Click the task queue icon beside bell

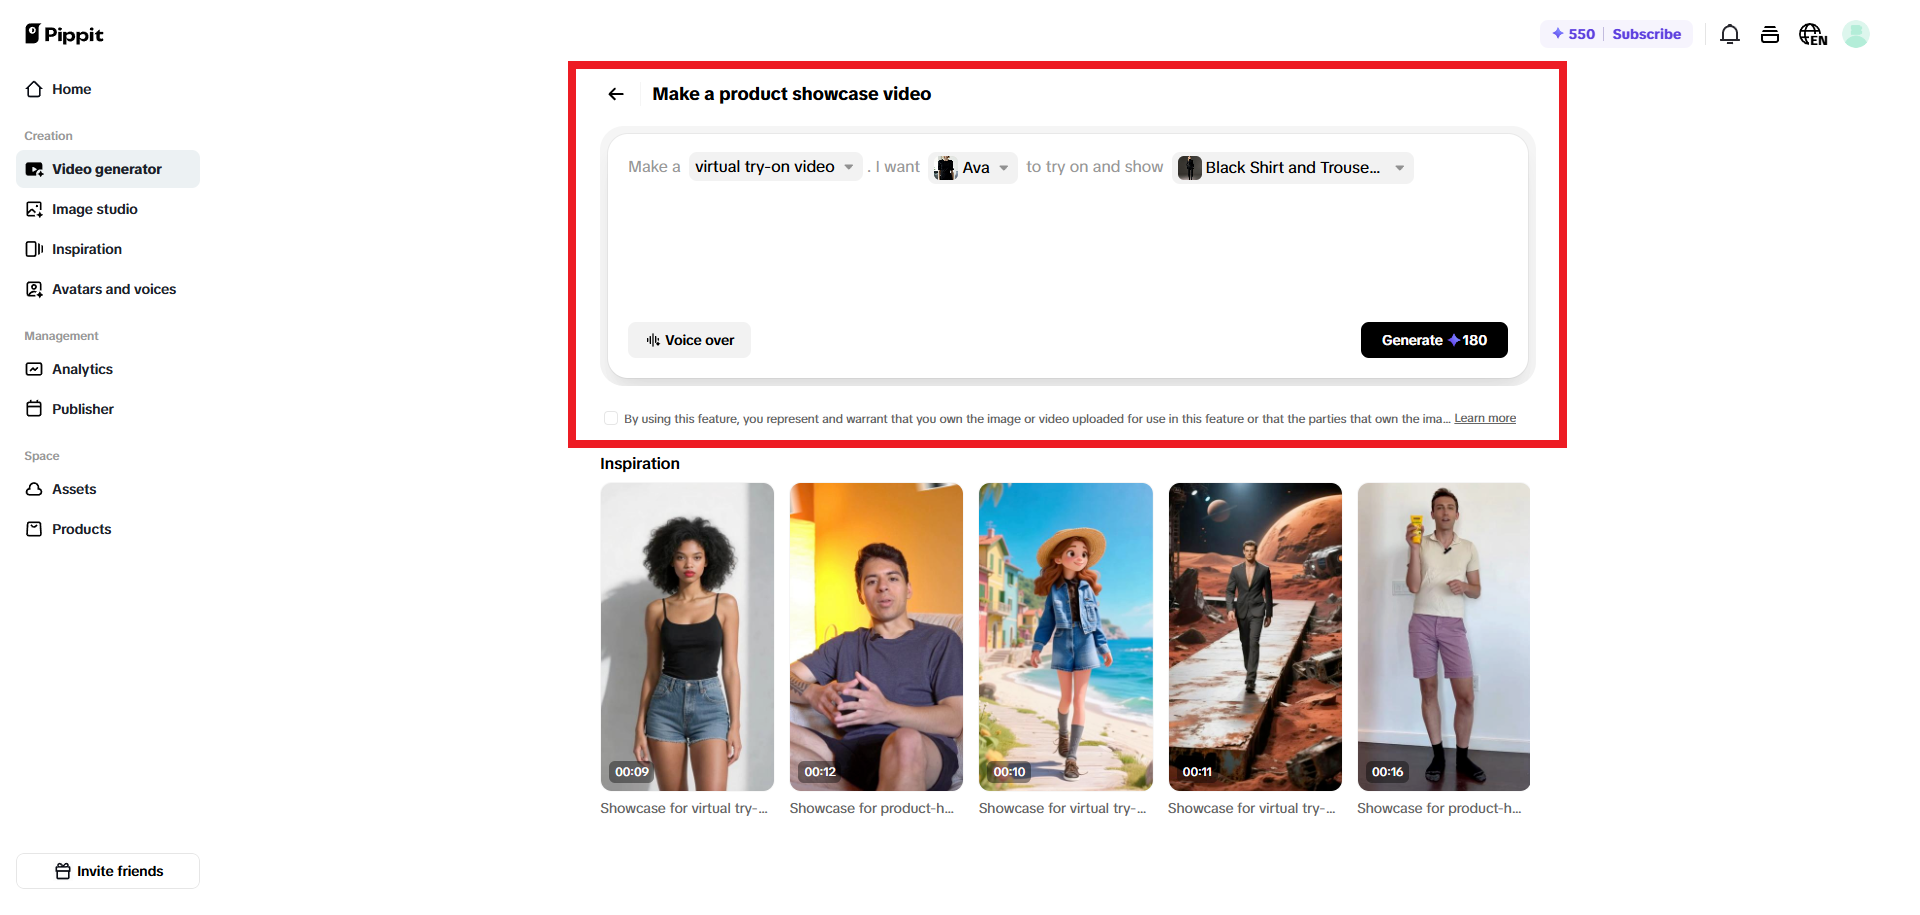pyautogui.click(x=1770, y=35)
